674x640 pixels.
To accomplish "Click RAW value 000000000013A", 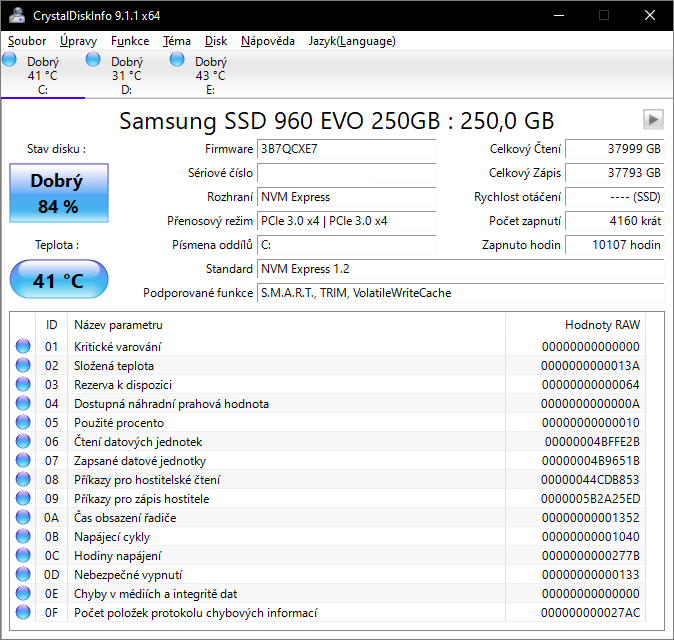I will tap(590, 366).
